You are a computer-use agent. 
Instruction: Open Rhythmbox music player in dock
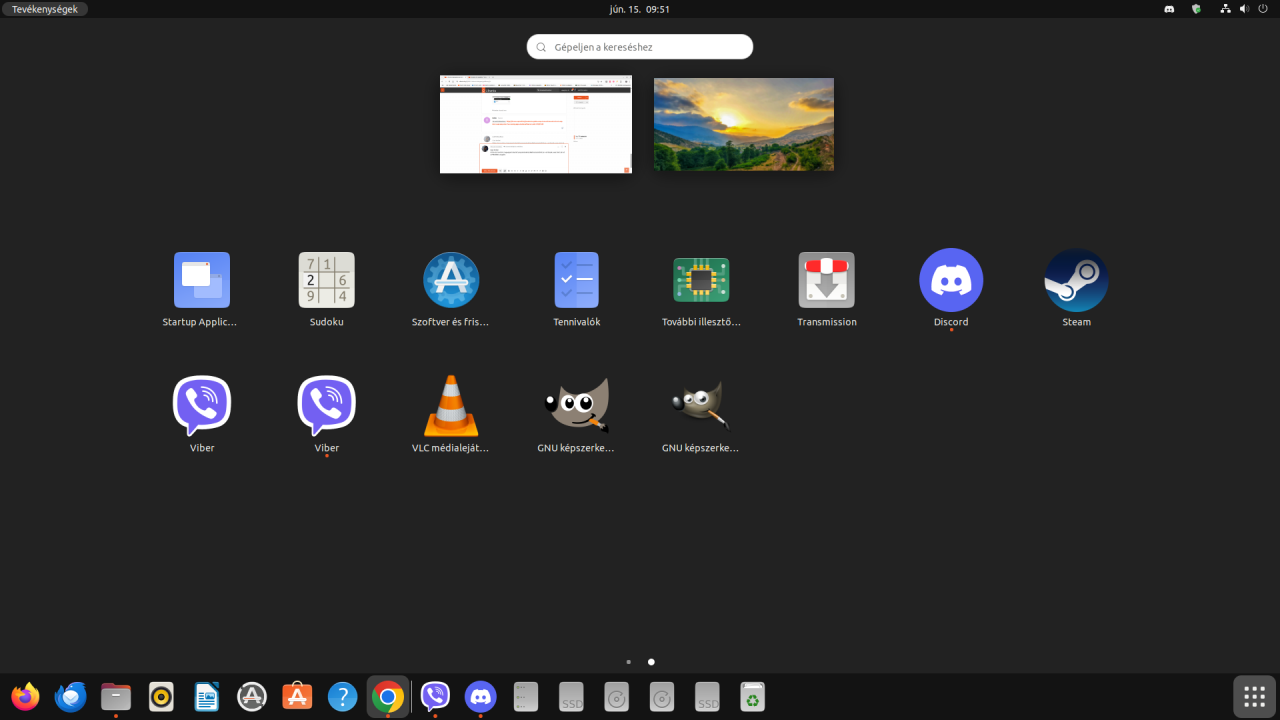click(x=161, y=696)
